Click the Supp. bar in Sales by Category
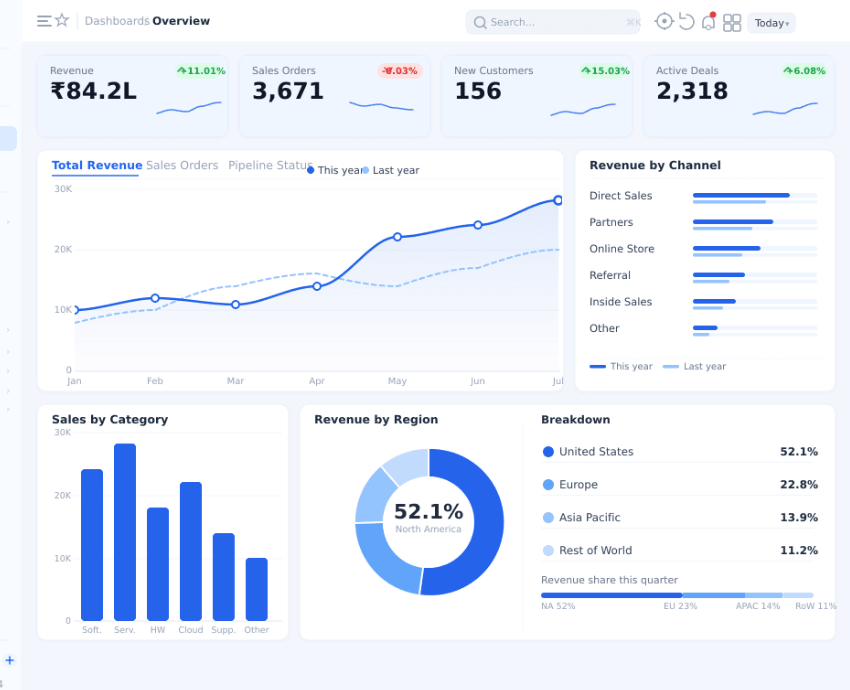This screenshot has height=690, width=850. pos(223,577)
